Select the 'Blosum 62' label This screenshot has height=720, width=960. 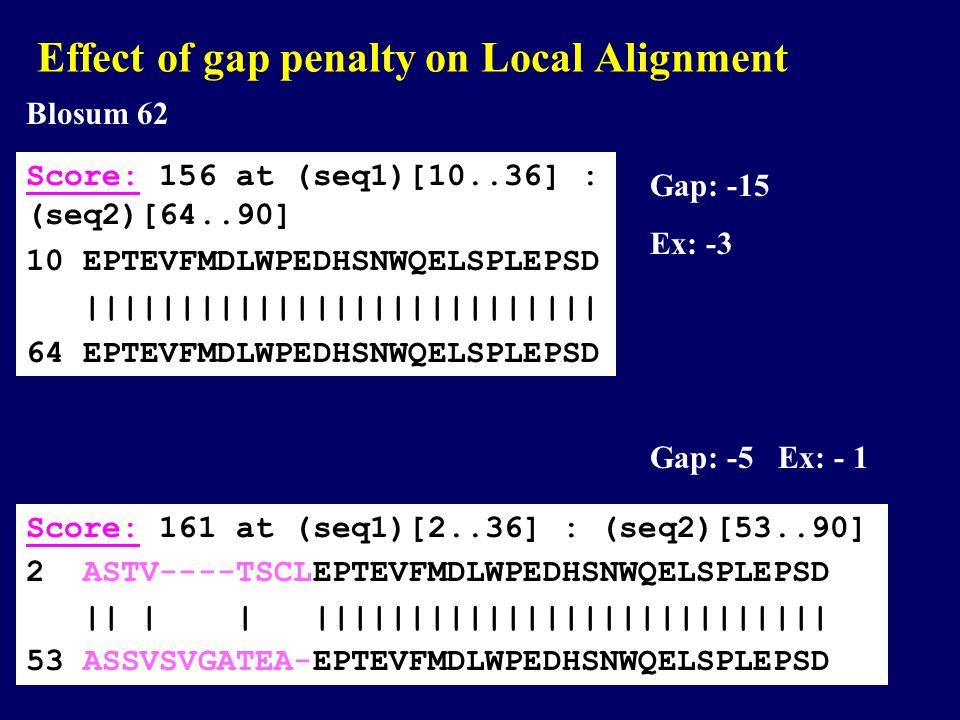[x=97, y=114]
